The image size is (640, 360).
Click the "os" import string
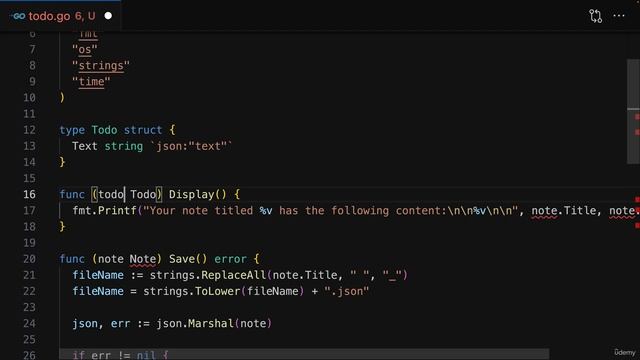(x=85, y=49)
